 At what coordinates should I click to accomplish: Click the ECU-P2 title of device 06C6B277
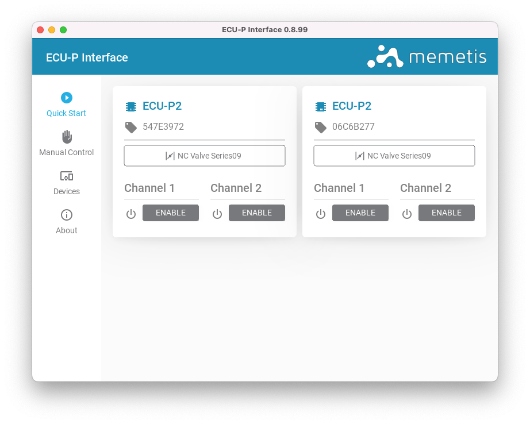click(352, 106)
